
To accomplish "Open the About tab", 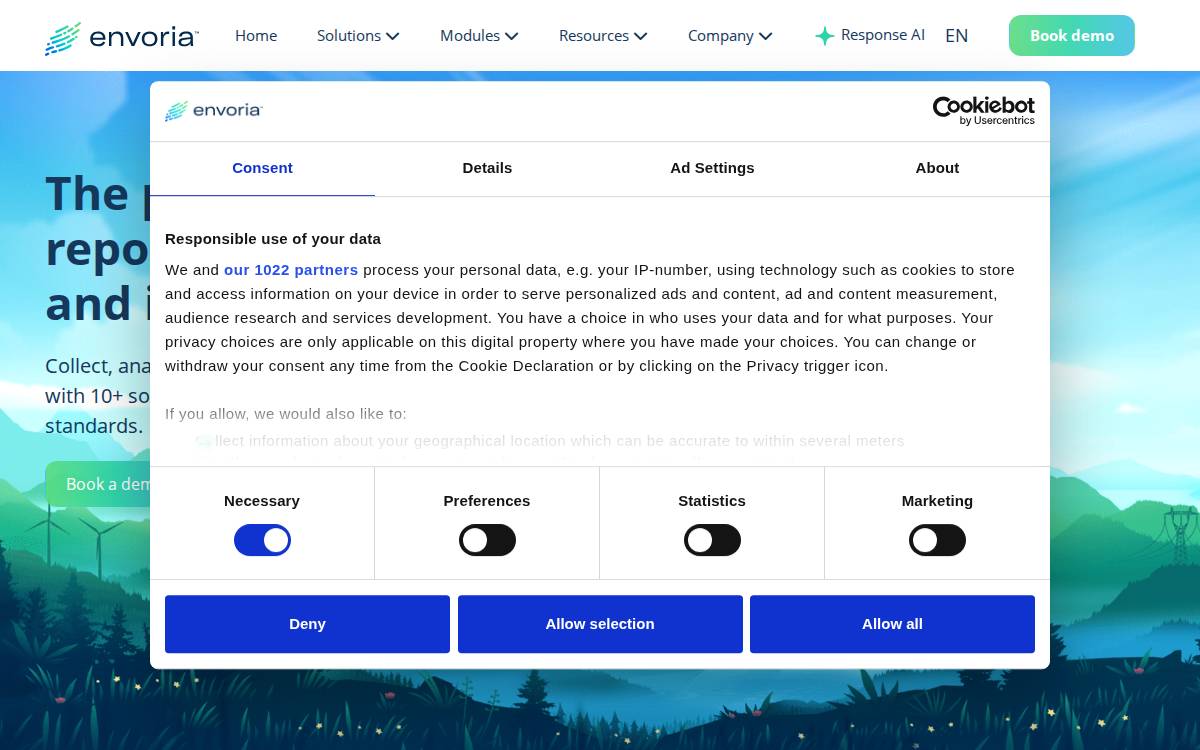I will 937,168.
